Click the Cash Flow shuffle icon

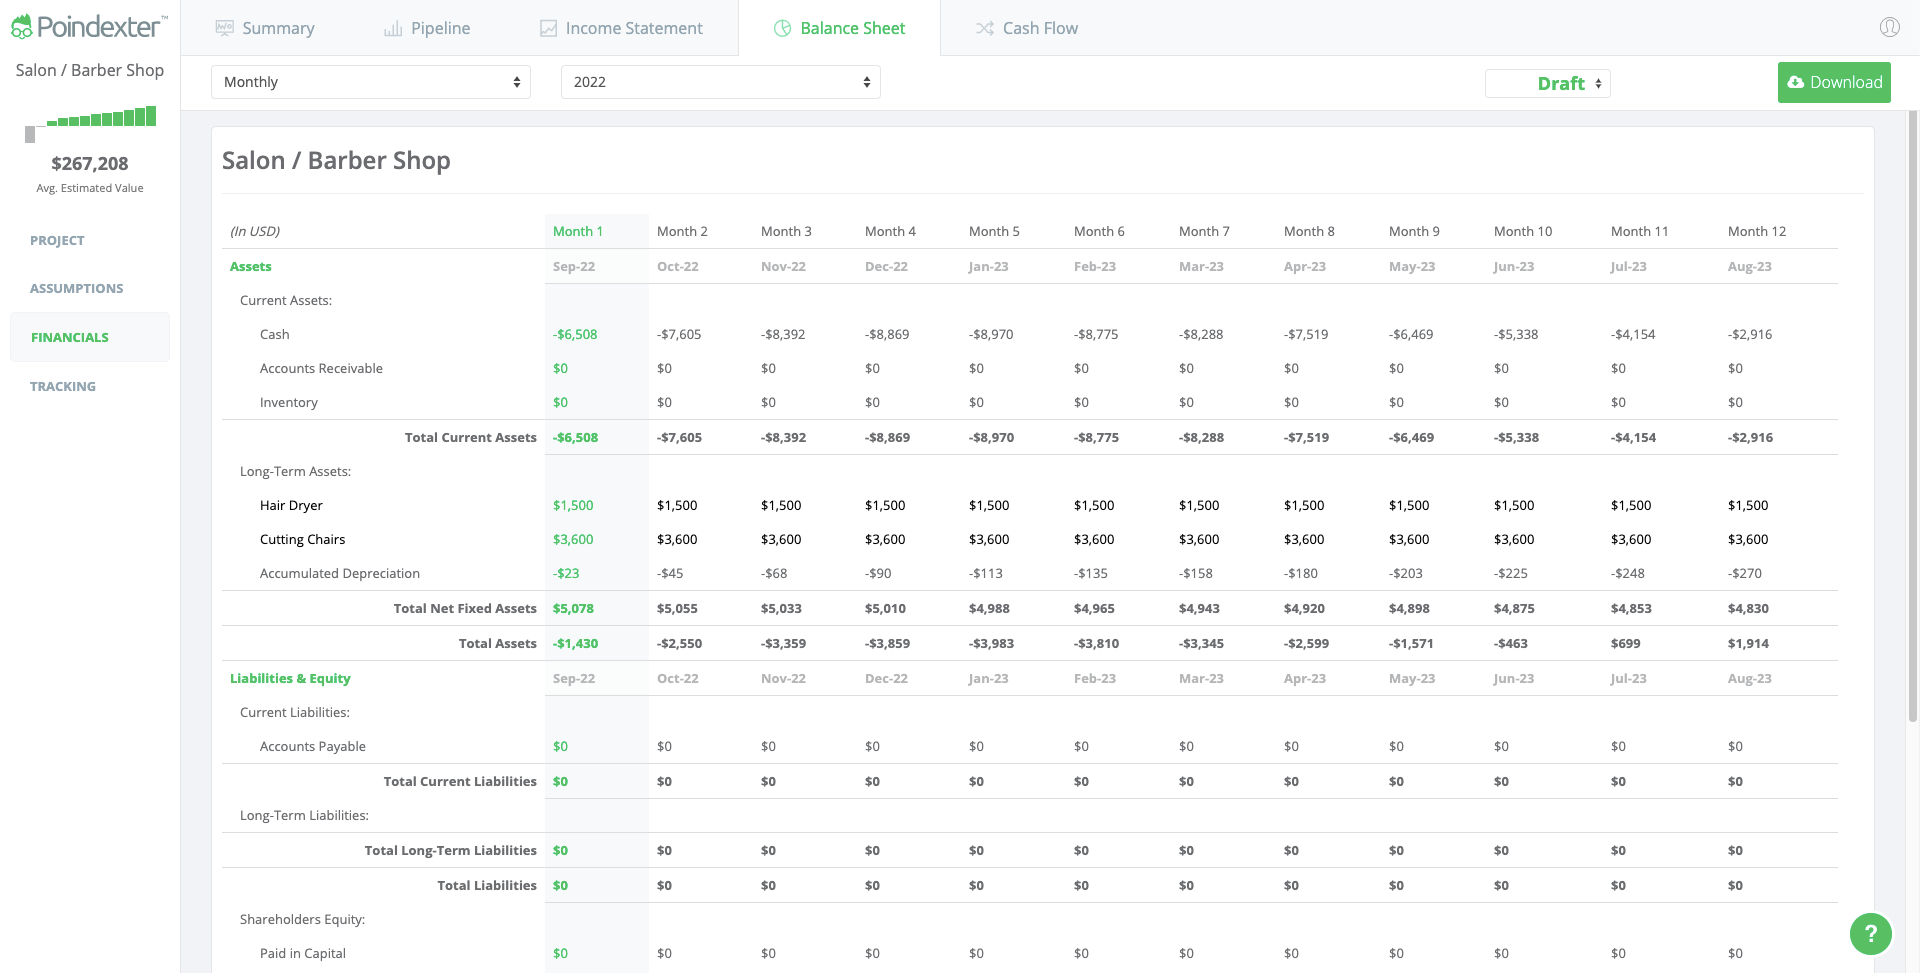tap(985, 29)
